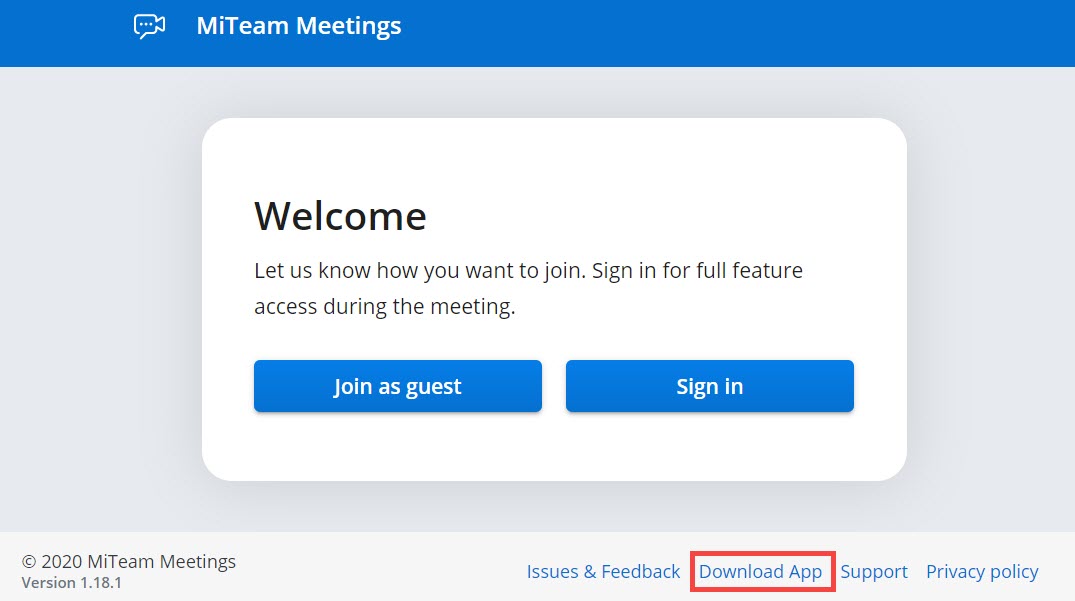Click the word 'Feedback' in the footer
This screenshot has width=1075, height=601.
(x=641, y=572)
